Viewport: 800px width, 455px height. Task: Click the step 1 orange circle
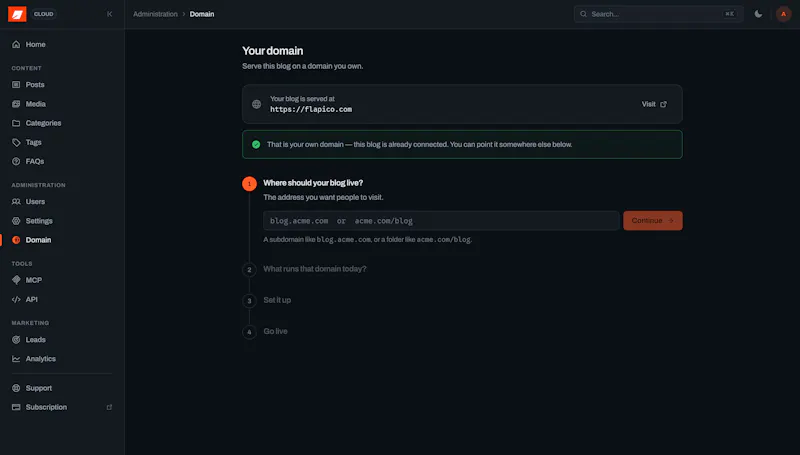click(249, 183)
